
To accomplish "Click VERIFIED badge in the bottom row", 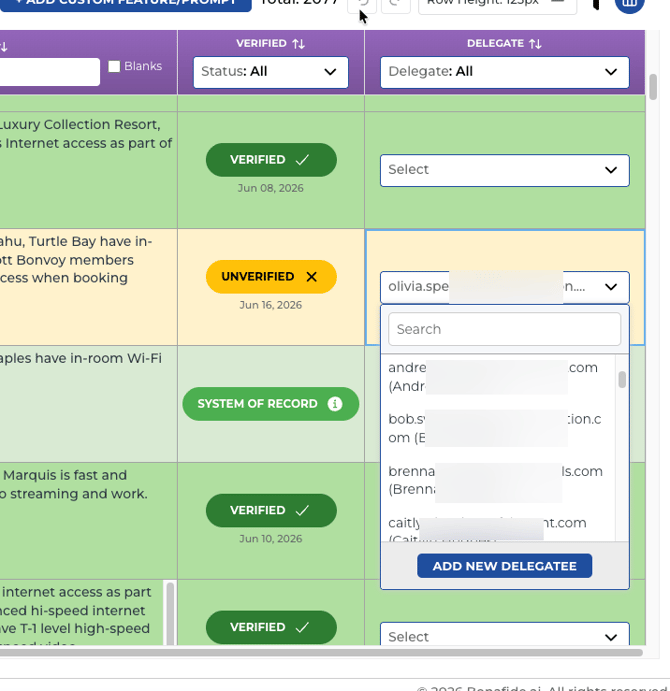I will coord(271,627).
